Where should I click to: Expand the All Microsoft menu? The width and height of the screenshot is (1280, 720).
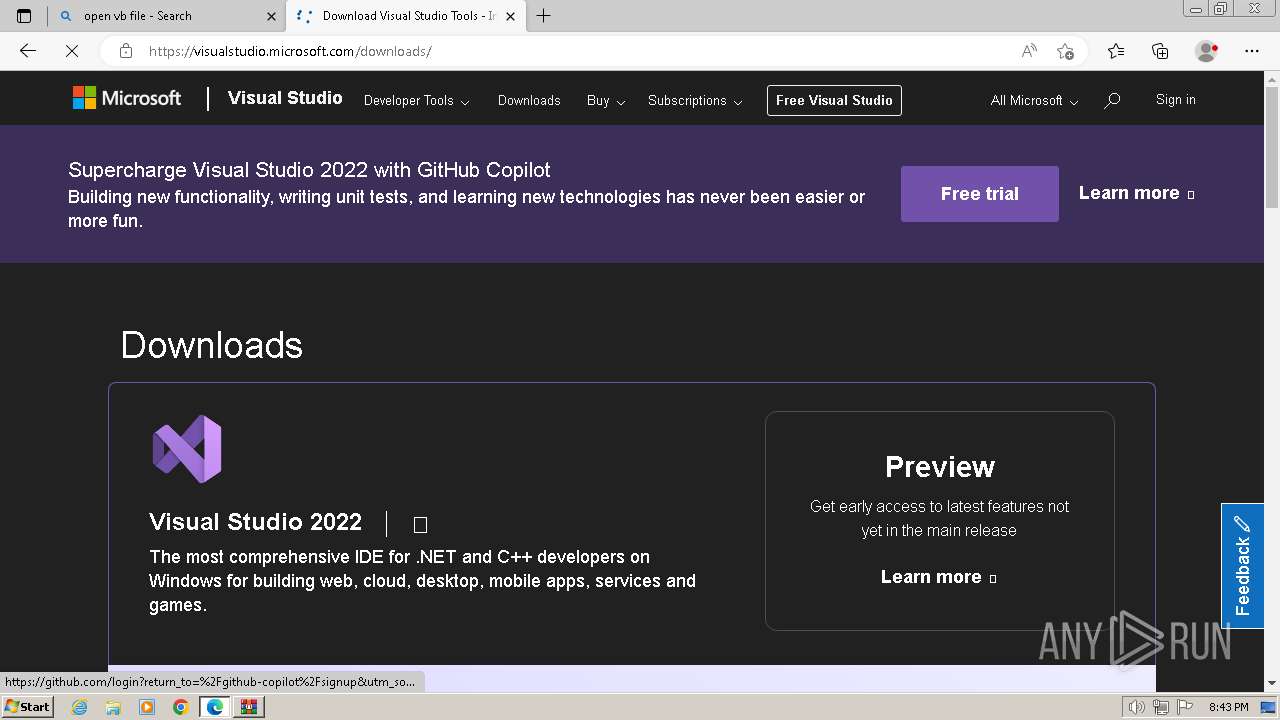(1034, 100)
